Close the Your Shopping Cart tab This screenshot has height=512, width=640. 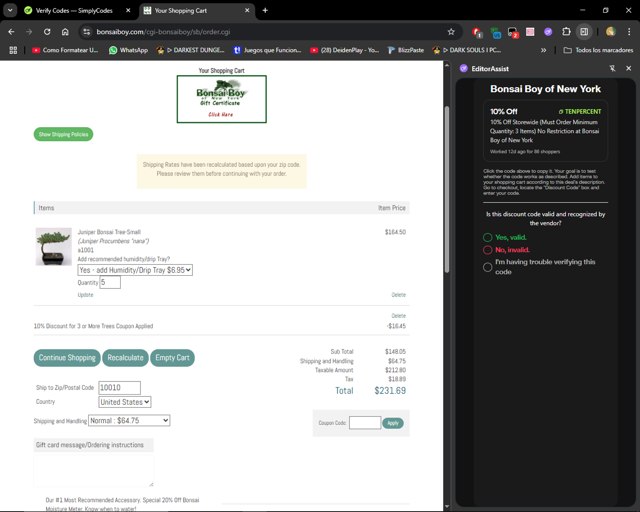pos(247,10)
